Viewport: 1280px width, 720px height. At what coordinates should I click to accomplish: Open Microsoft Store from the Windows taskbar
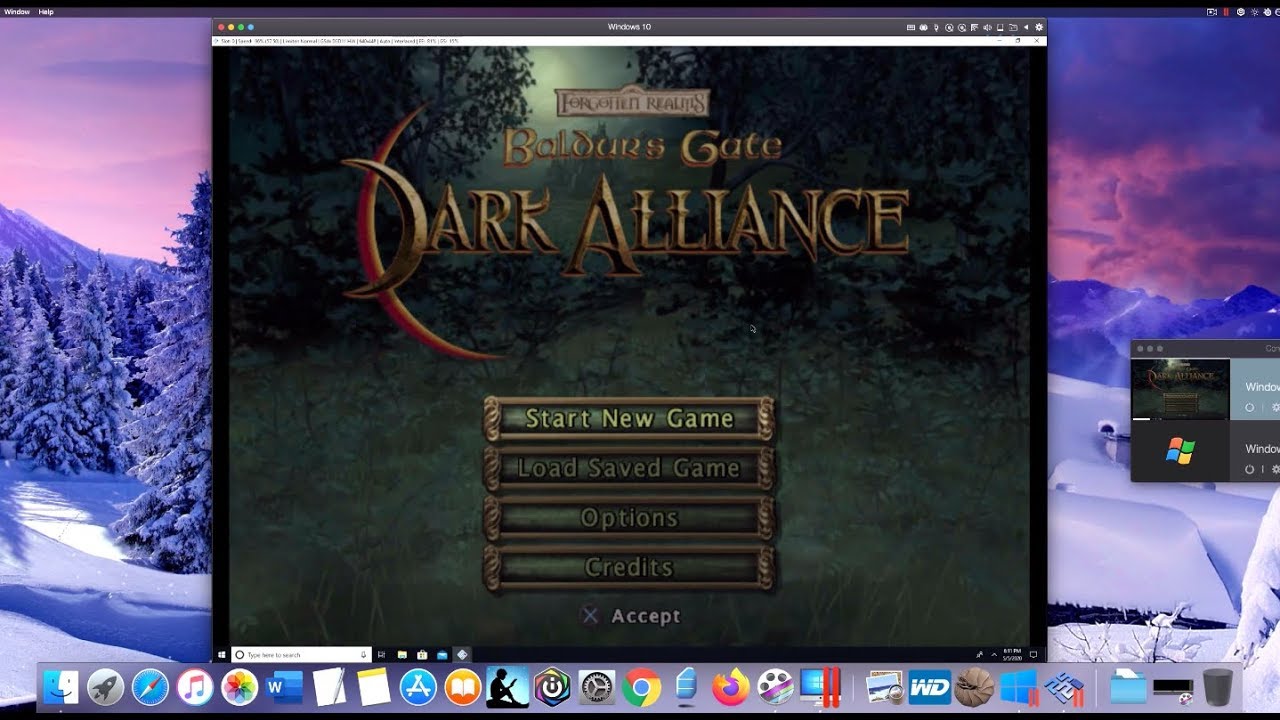click(422, 655)
